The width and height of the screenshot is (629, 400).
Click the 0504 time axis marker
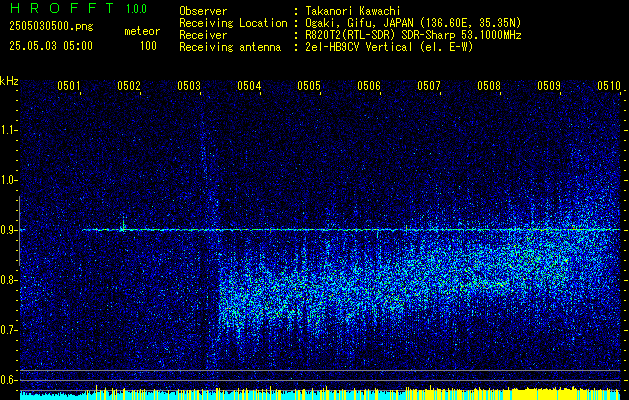249,85
